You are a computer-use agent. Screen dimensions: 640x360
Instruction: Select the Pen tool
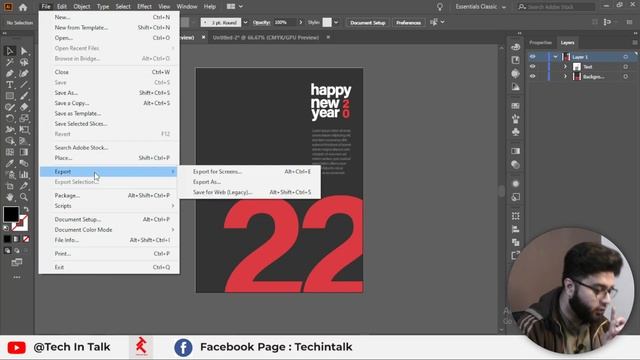(10, 73)
